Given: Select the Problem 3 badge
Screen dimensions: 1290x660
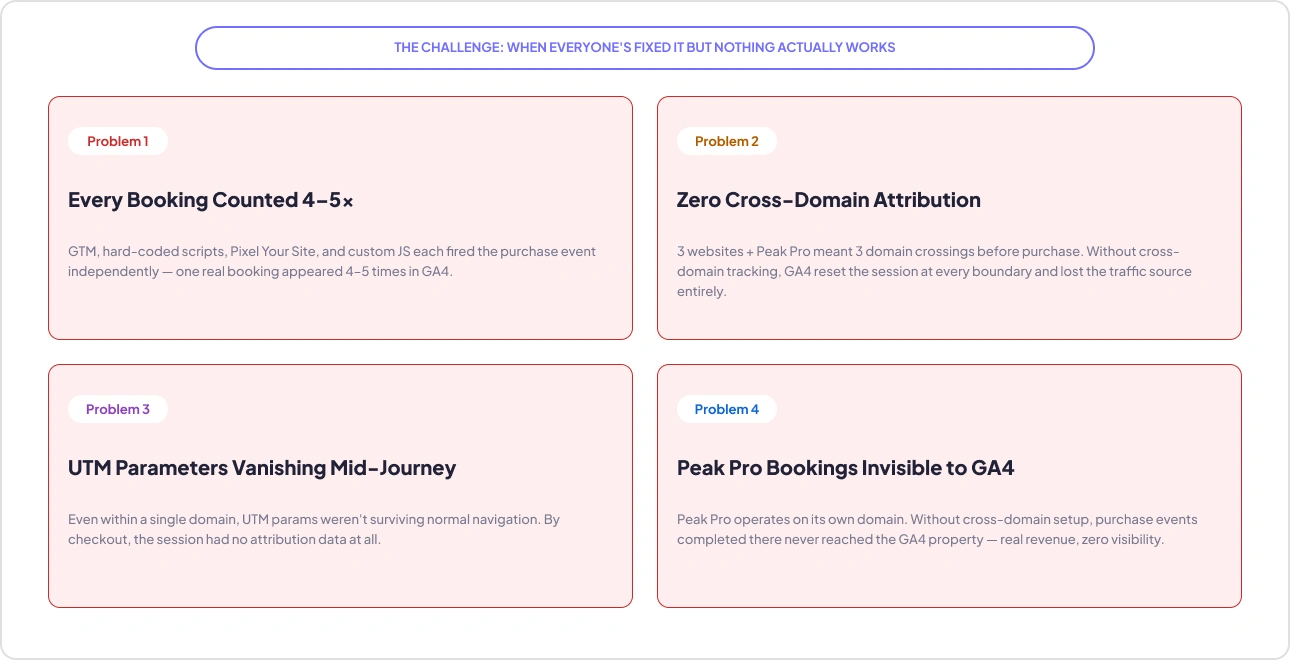Looking at the screenshot, I should (118, 409).
